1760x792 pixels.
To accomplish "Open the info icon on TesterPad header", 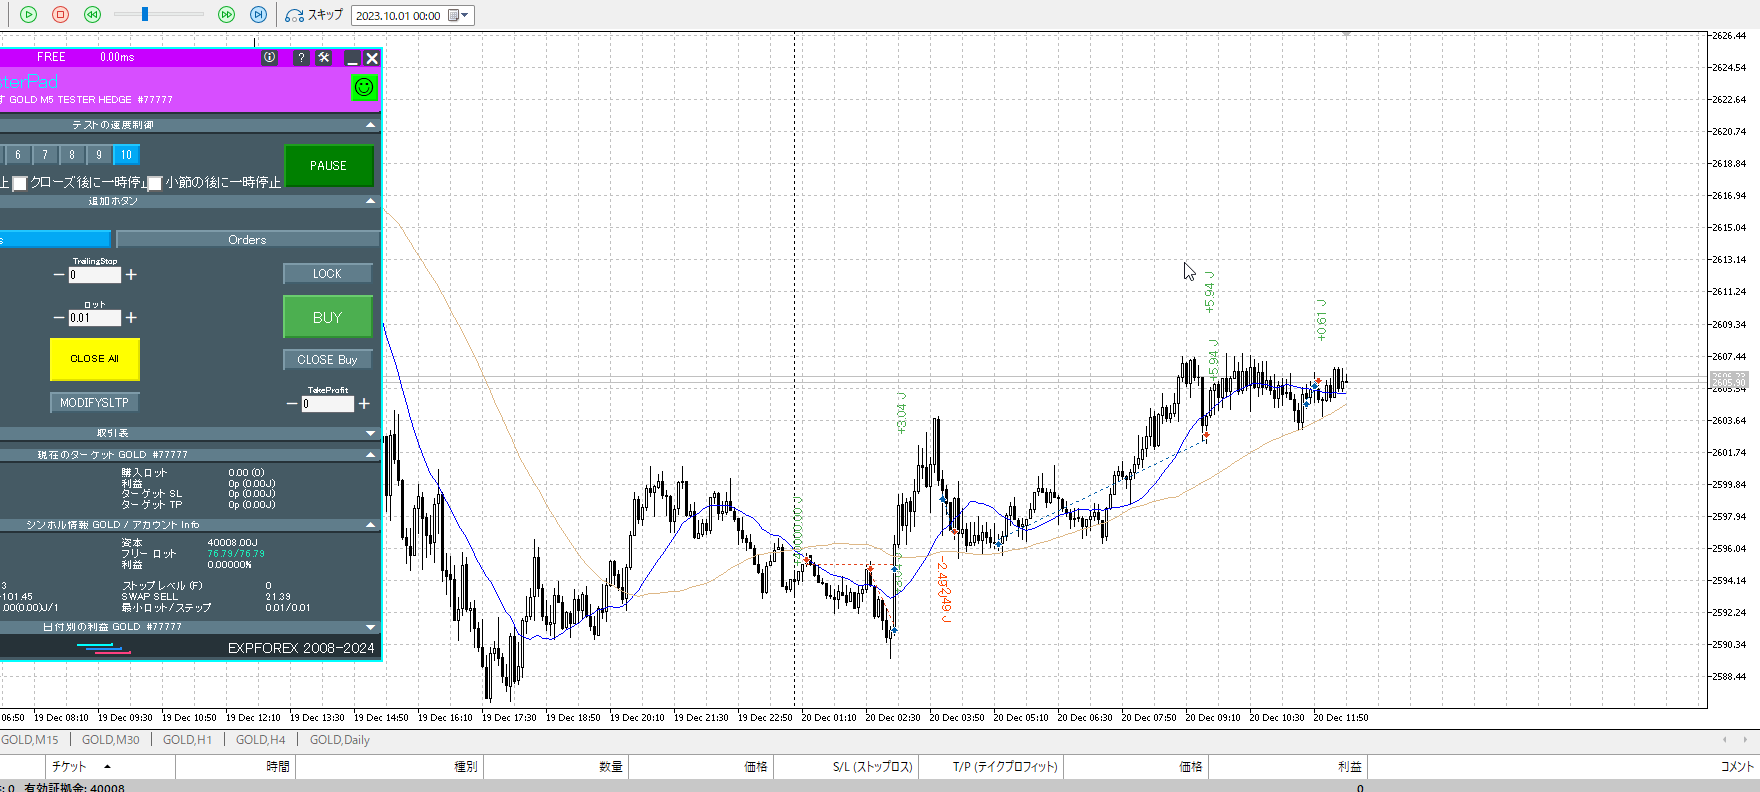I will [x=270, y=58].
